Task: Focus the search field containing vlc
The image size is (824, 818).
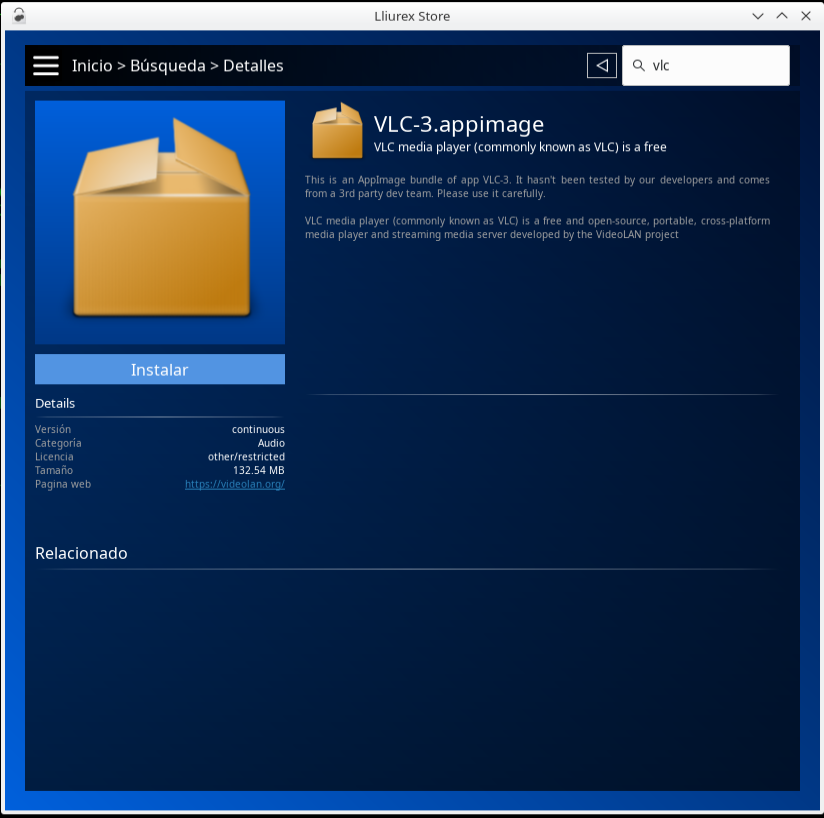Action: point(706,66)
